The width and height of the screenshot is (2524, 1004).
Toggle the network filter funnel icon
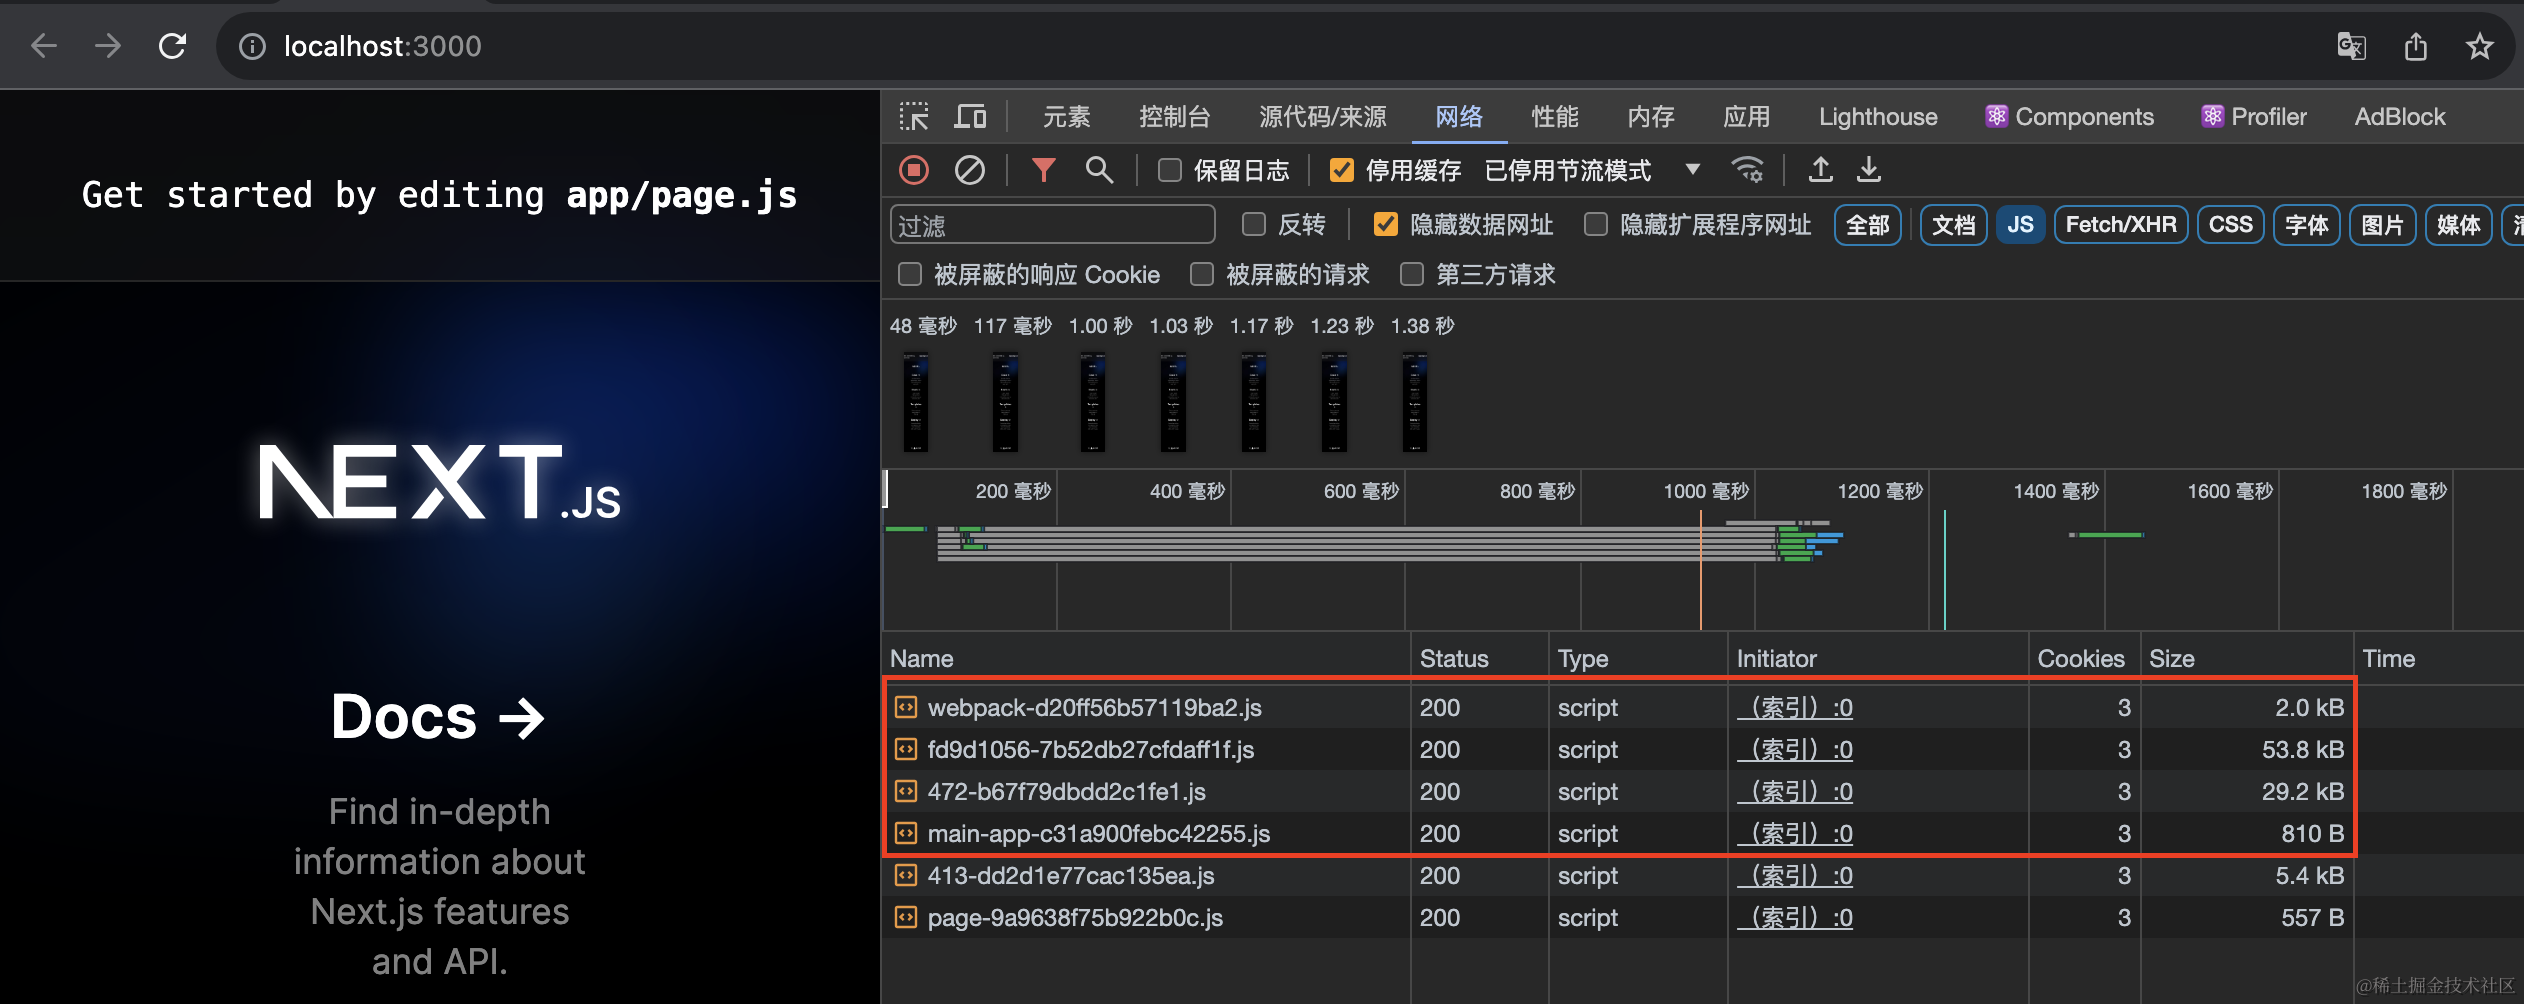click(x=1043, y=170)
